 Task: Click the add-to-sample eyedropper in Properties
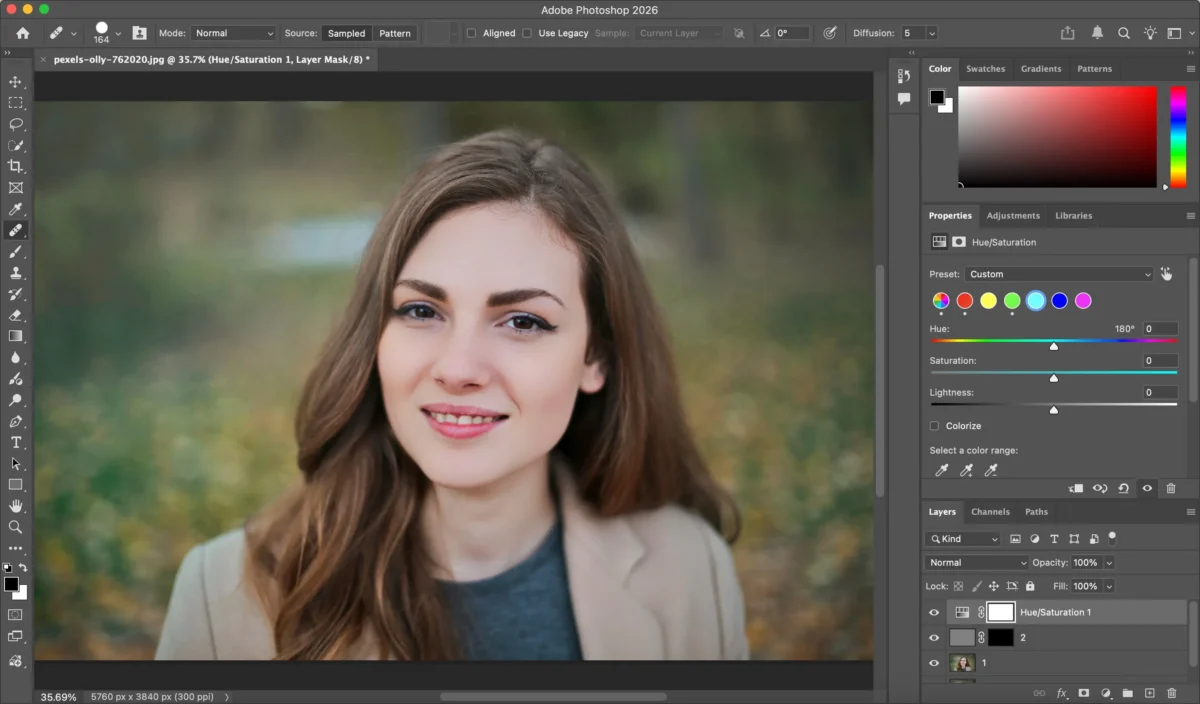coord(966,470)
